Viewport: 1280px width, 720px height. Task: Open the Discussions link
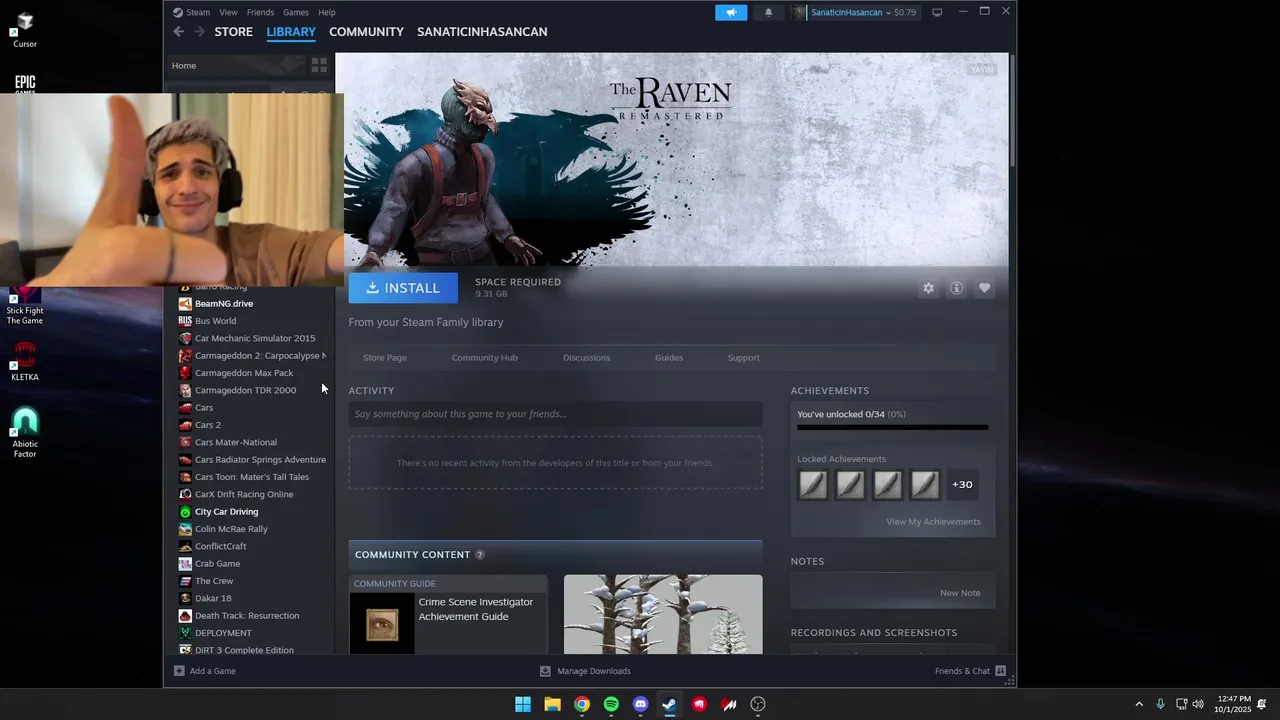[586, 357]
